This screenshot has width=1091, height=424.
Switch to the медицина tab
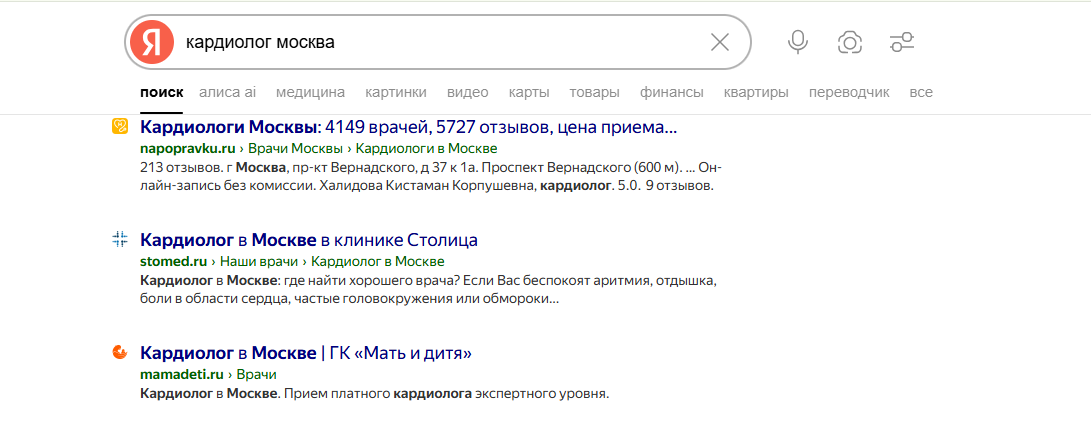click(x=310, y=92)
